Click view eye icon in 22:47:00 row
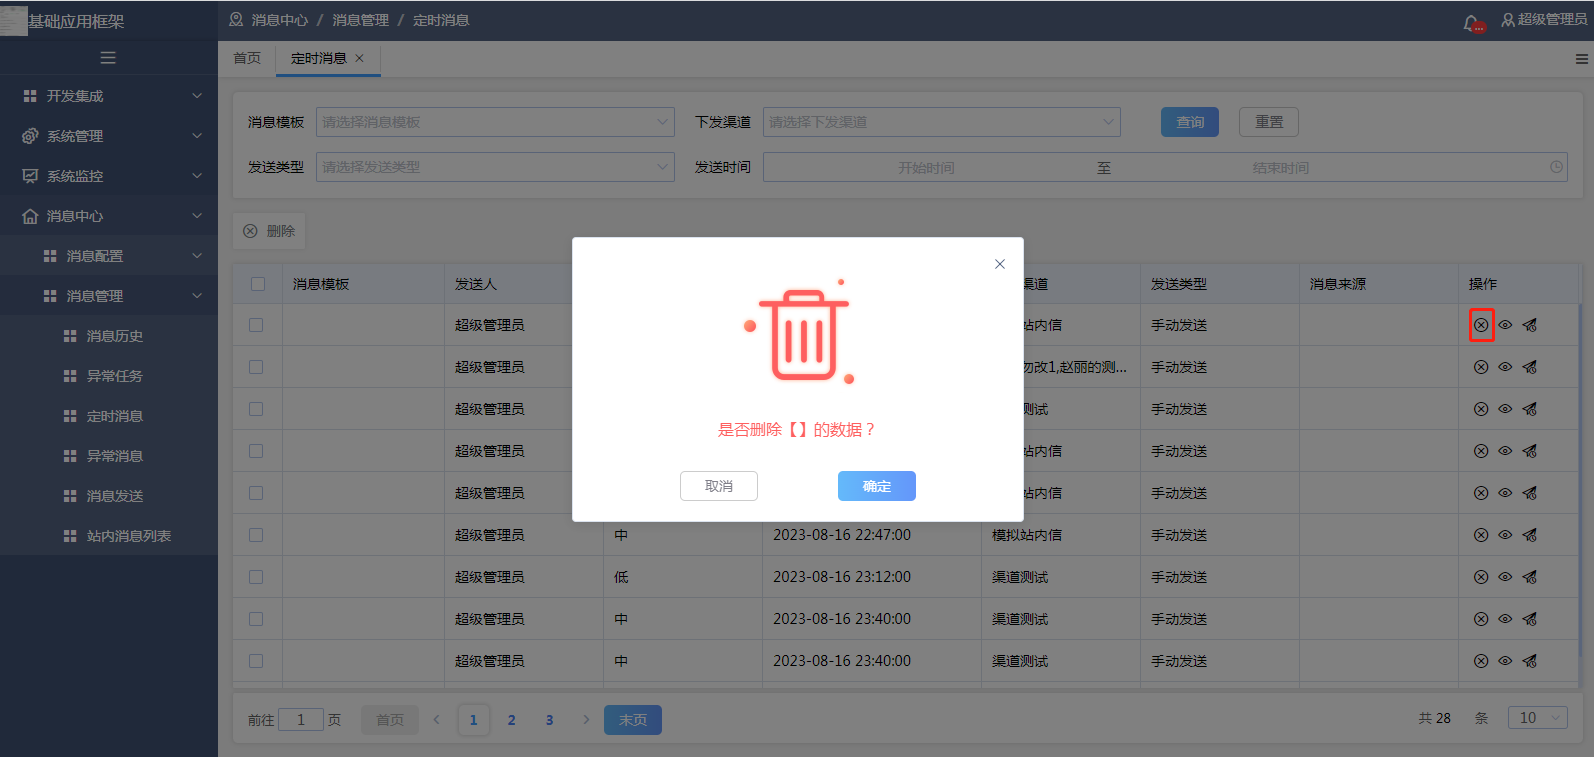Image resolution: width=1594 pixels, height=757 pixels. pyautogui.click(x=1505, y=535)
